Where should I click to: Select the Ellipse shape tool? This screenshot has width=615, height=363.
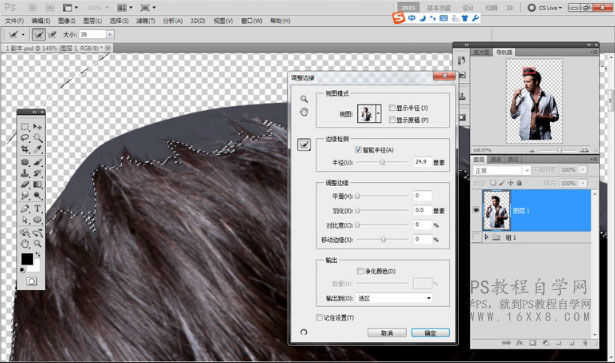click(38, 220)
